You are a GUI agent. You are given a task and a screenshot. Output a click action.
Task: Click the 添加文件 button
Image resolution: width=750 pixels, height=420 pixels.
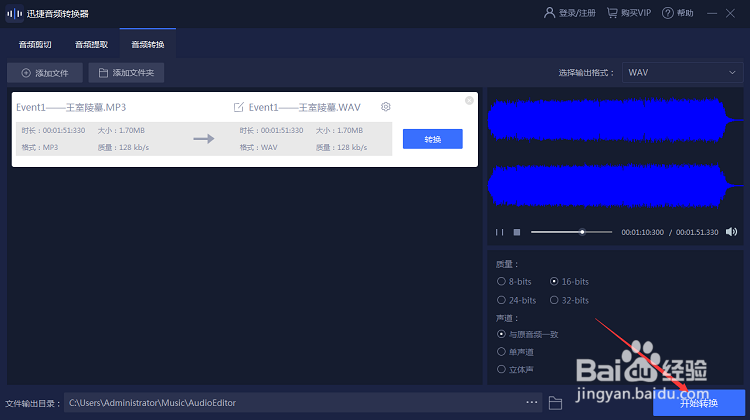45,73
